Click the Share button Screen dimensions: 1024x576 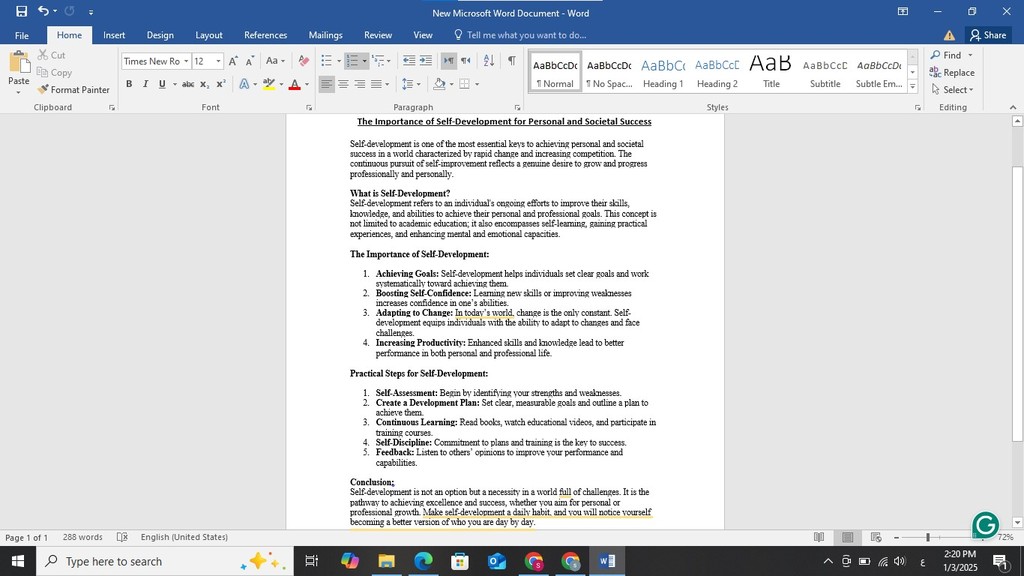click(988, 35)
